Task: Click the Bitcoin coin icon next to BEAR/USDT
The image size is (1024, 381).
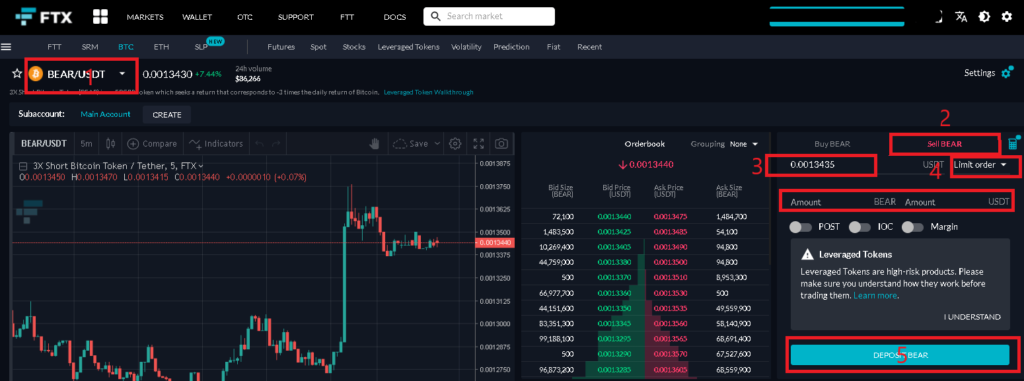Action: pos(35,74)
